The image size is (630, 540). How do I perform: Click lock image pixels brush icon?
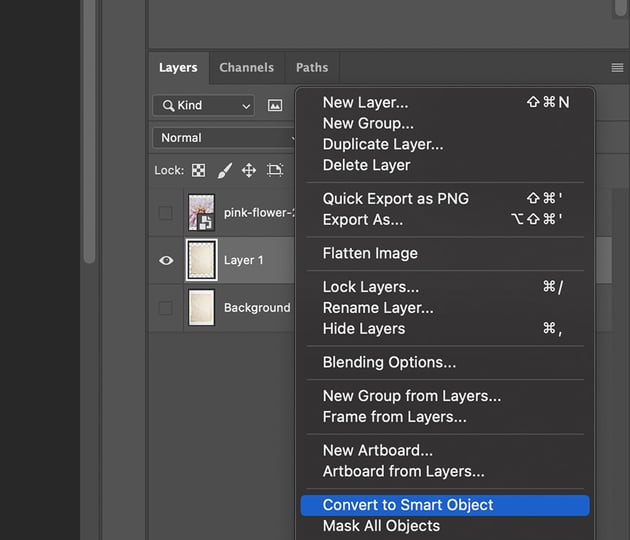coord(225,170)
